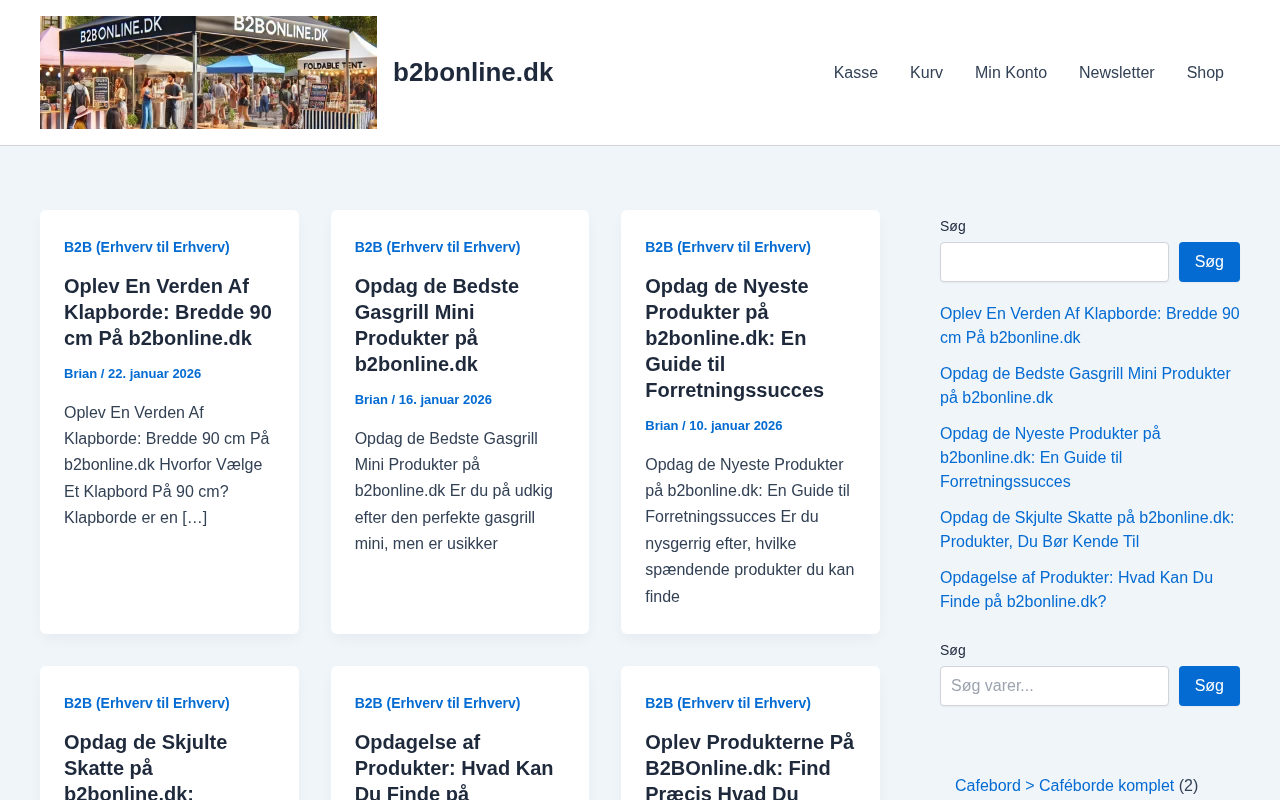The width and height of the screenshot is (1280, 800).
Task: Open post title 'Opdag de Skjulte Skatte' in card
Action: (x=146, y=765)
